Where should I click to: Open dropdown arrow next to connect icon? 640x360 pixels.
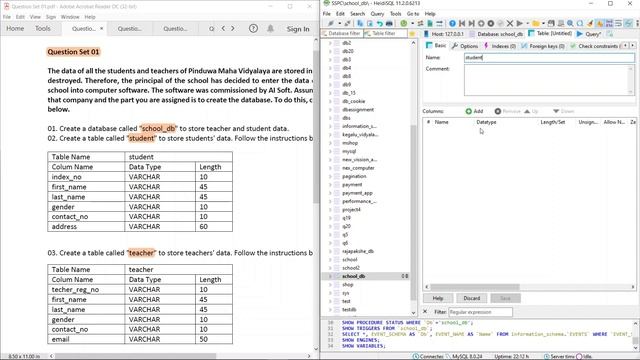(339, 23)
